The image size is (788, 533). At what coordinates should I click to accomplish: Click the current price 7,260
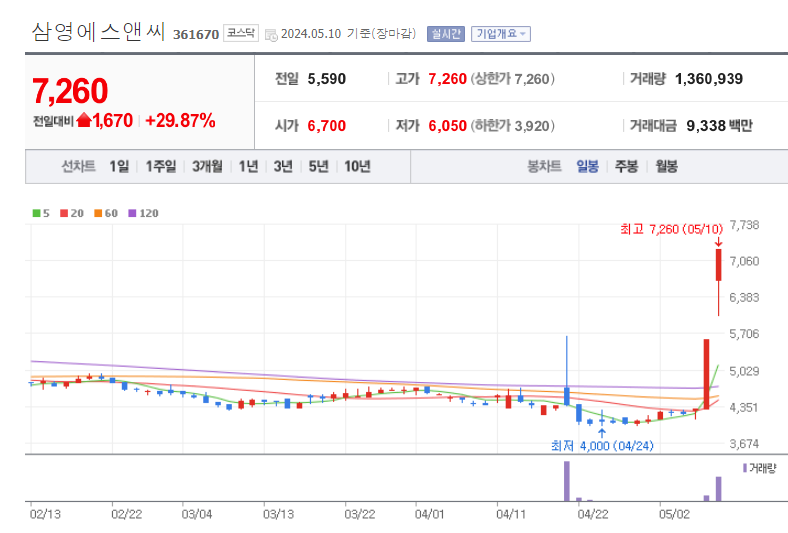coord(70,91)
